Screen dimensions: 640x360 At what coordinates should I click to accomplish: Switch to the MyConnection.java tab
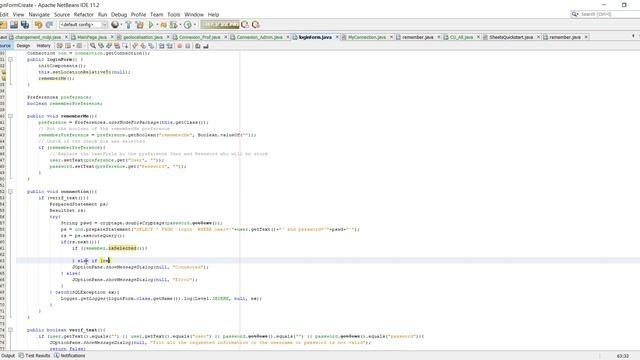tap(367, 37)
